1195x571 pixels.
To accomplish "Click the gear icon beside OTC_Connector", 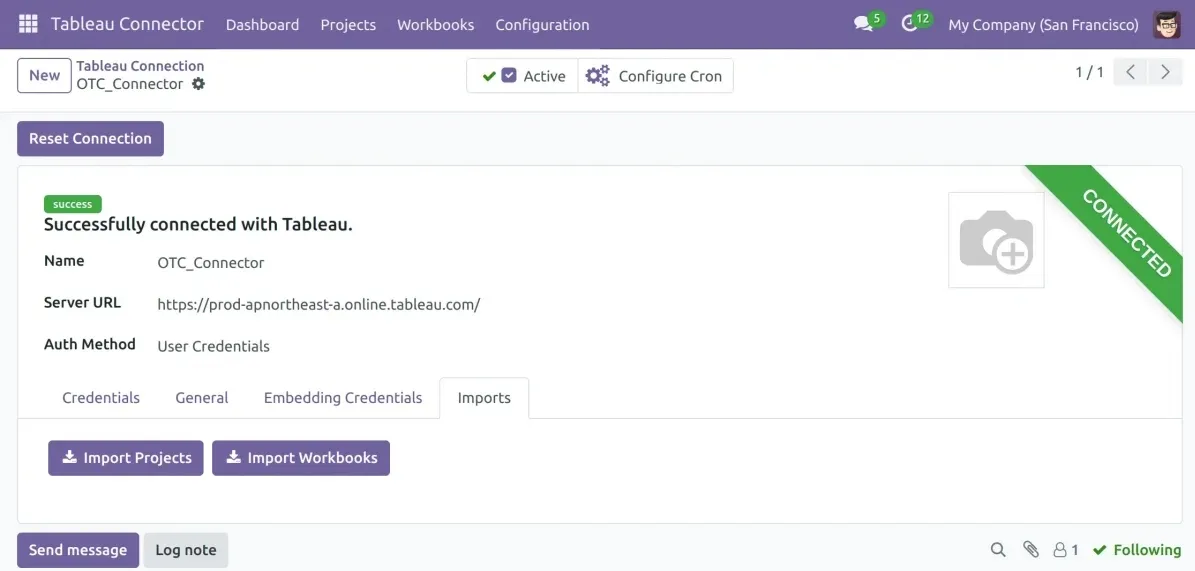I will (x=198, y=84).
